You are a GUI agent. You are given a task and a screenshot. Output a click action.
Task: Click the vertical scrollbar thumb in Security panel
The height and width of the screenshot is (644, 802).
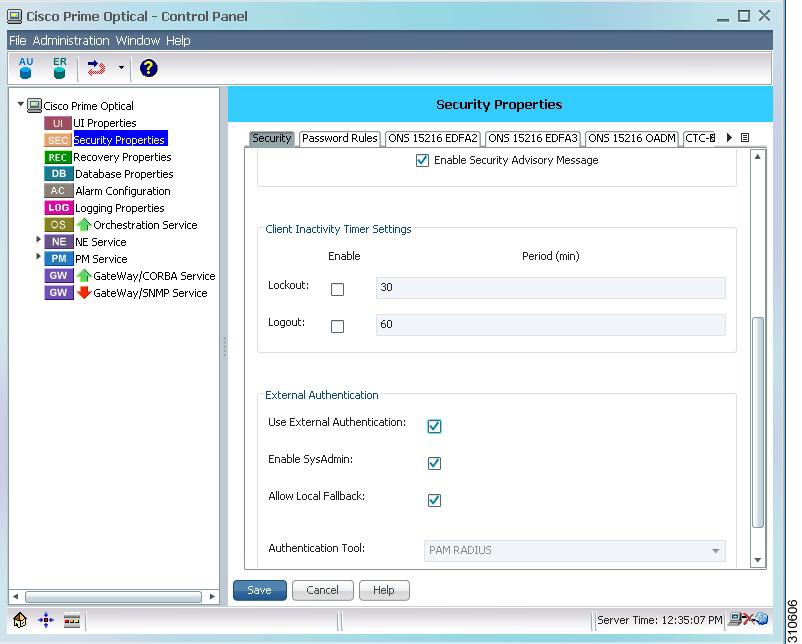[758, 423]
